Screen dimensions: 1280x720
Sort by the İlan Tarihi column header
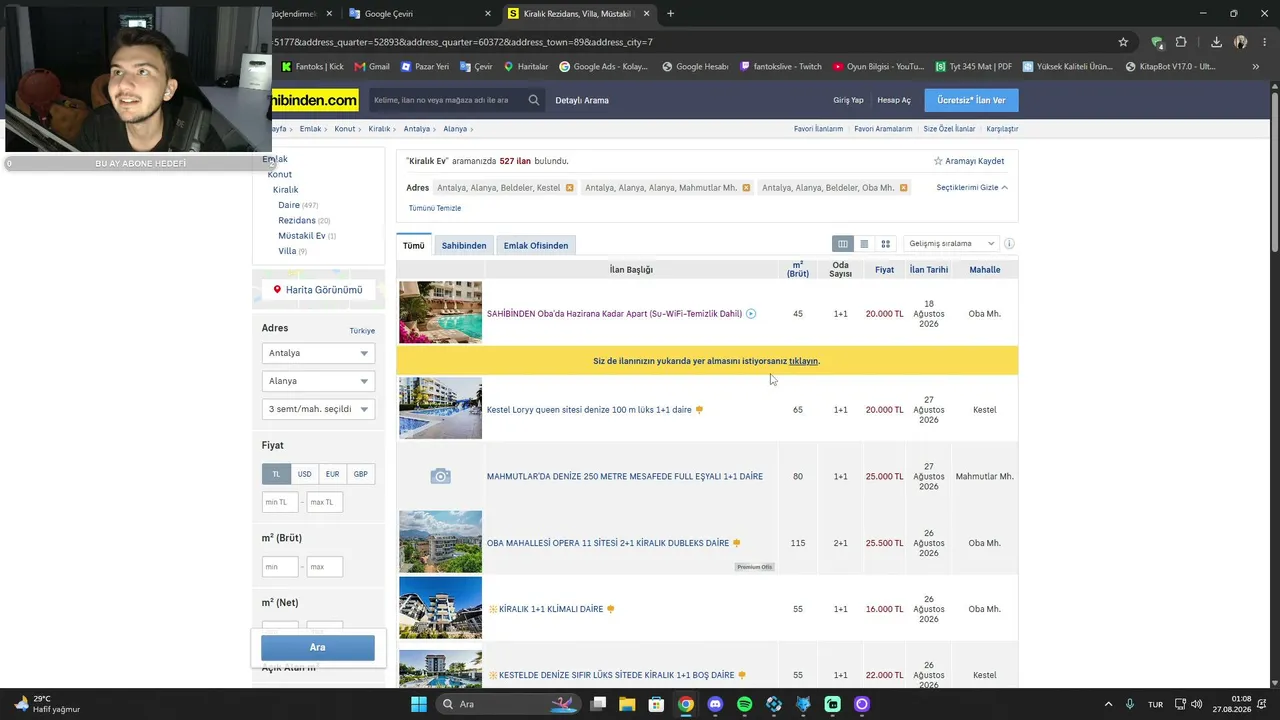(x=929, y=270)
